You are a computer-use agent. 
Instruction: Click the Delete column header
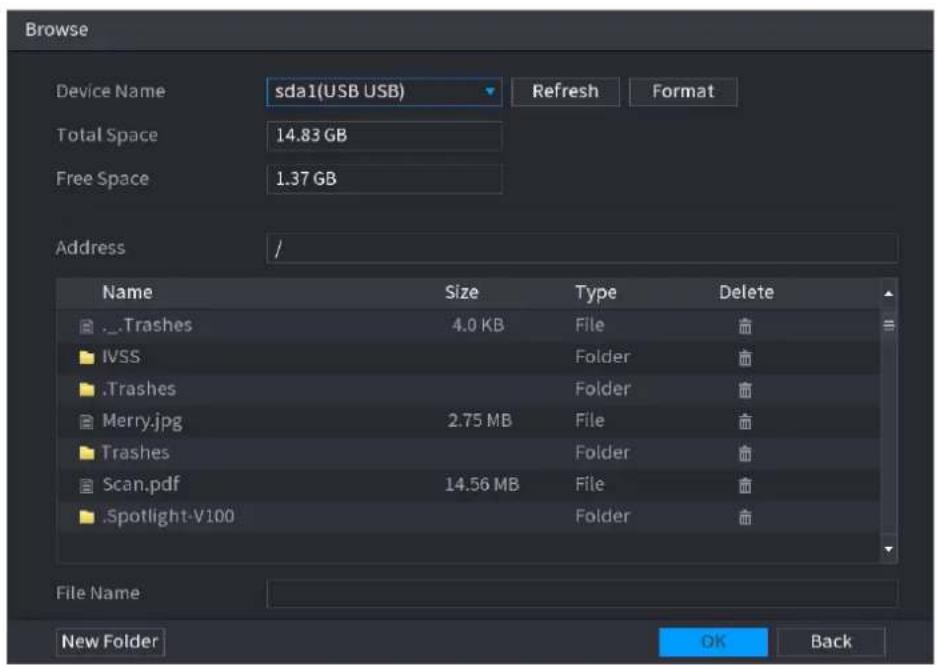746,292
